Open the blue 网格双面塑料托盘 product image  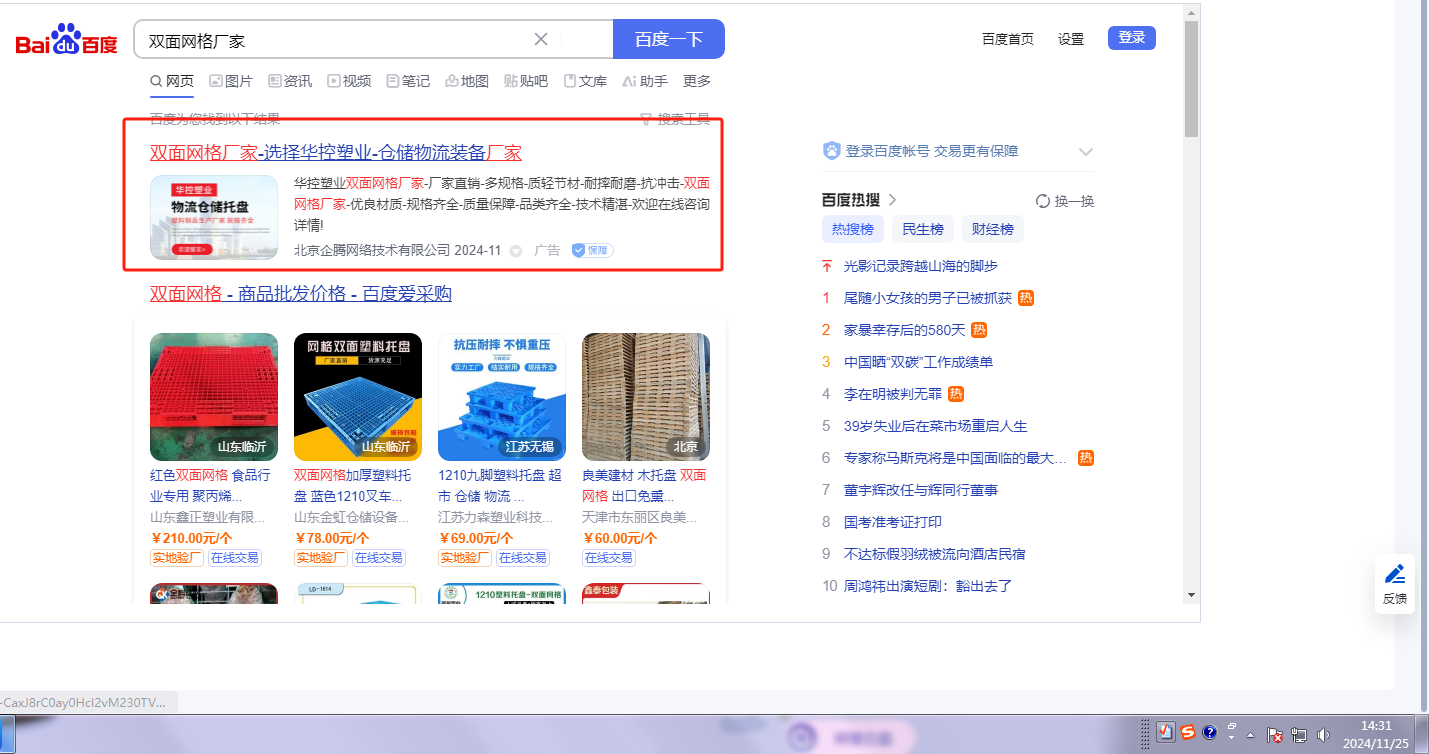coord(358,397)
